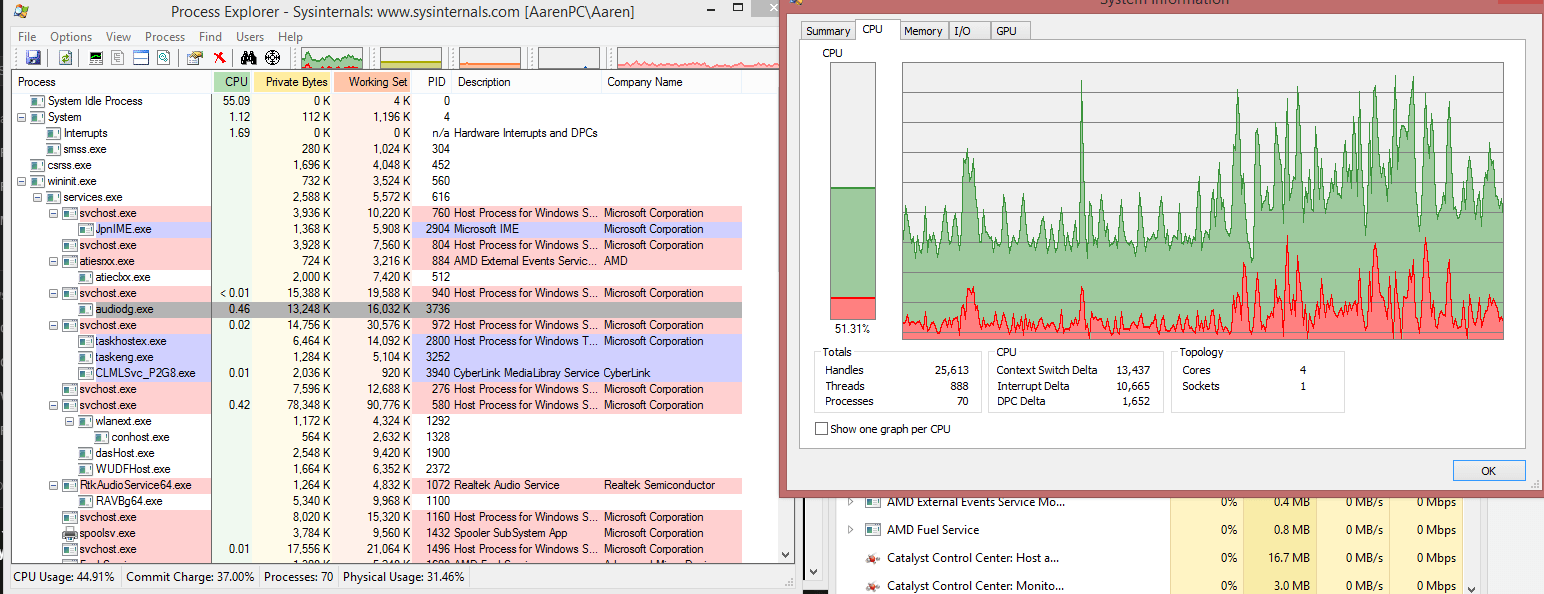Collapse the System process entry
Screen dimensions: 1544x594
pyautogui.click(x=22, y=117)
